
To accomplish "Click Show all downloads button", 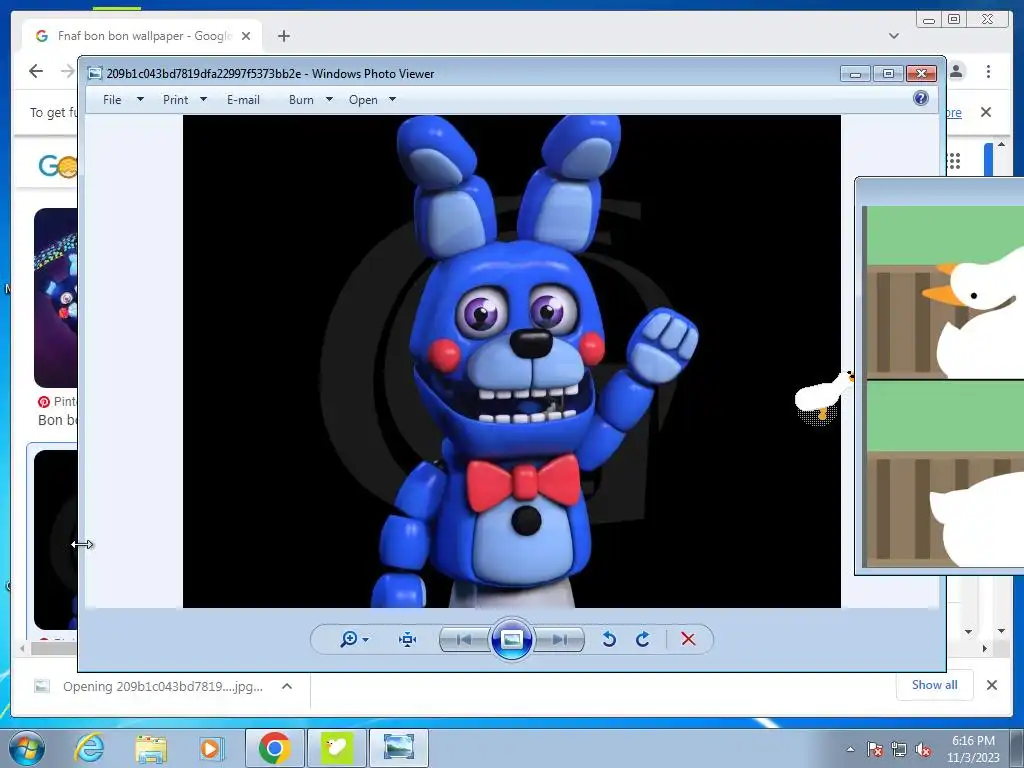I will tap(935, 684).
